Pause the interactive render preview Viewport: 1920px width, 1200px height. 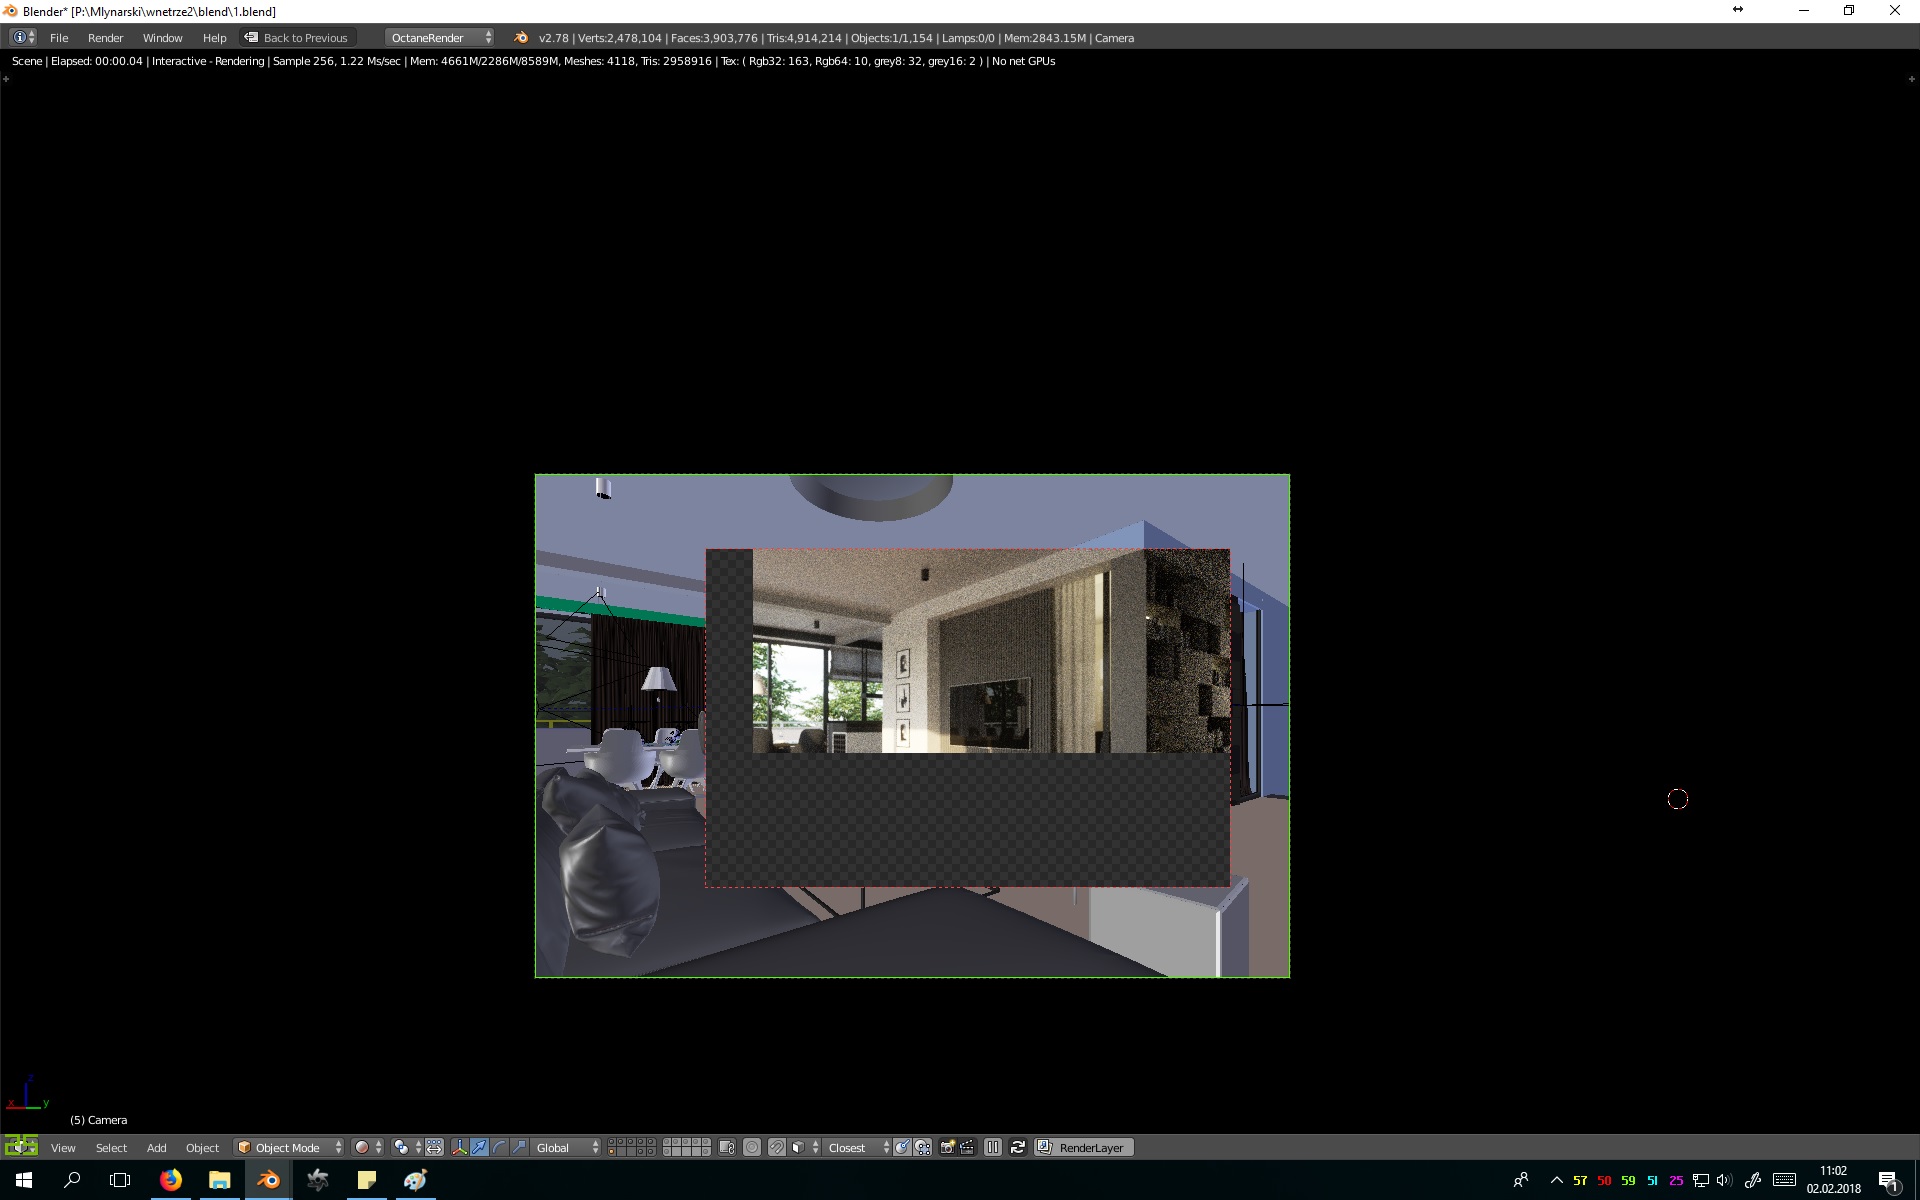tap(993, 1147)
